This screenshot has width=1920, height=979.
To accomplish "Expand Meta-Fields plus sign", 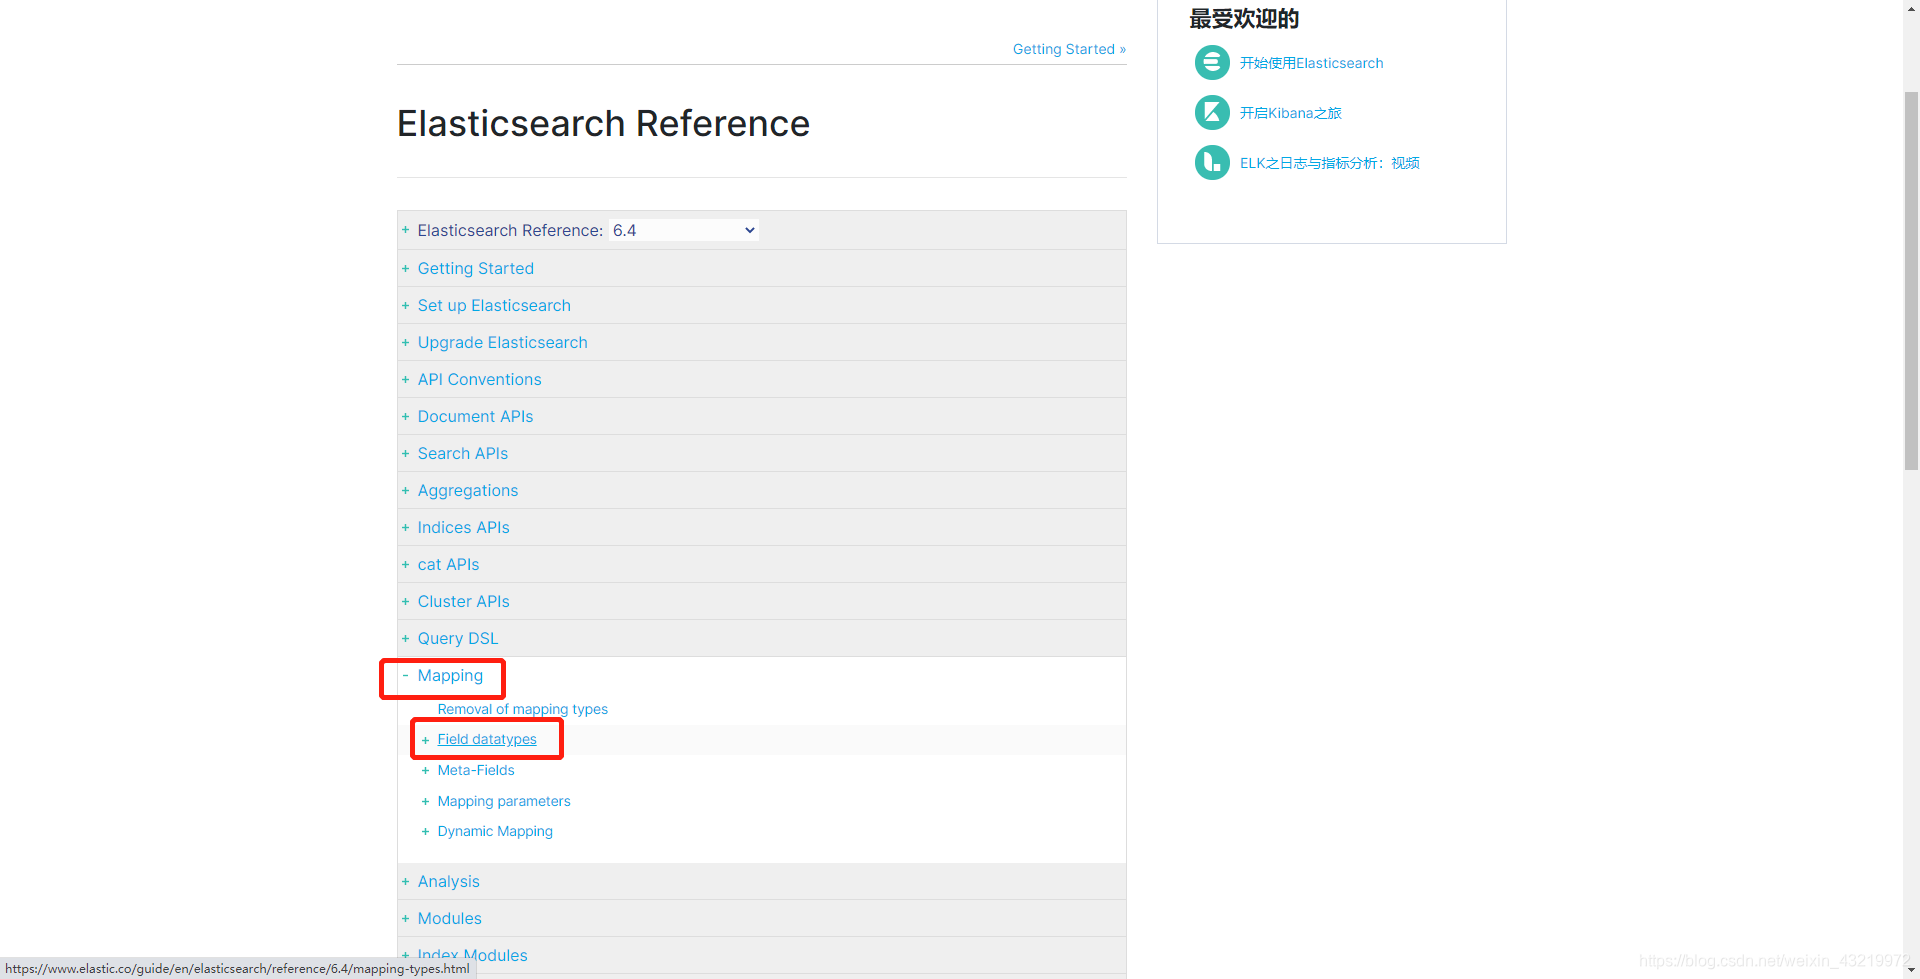I will point(426,770).
